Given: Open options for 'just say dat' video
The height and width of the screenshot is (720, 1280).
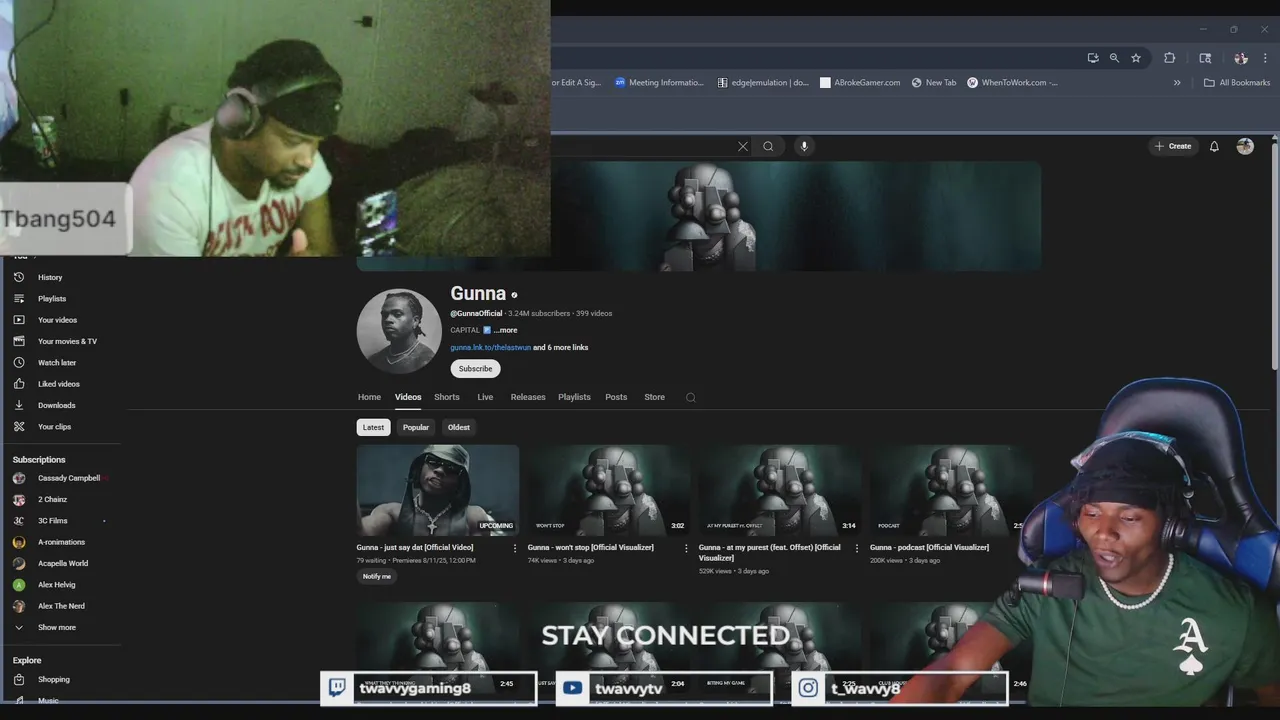Looking at the screenshot, I should [x=515, y=548].
